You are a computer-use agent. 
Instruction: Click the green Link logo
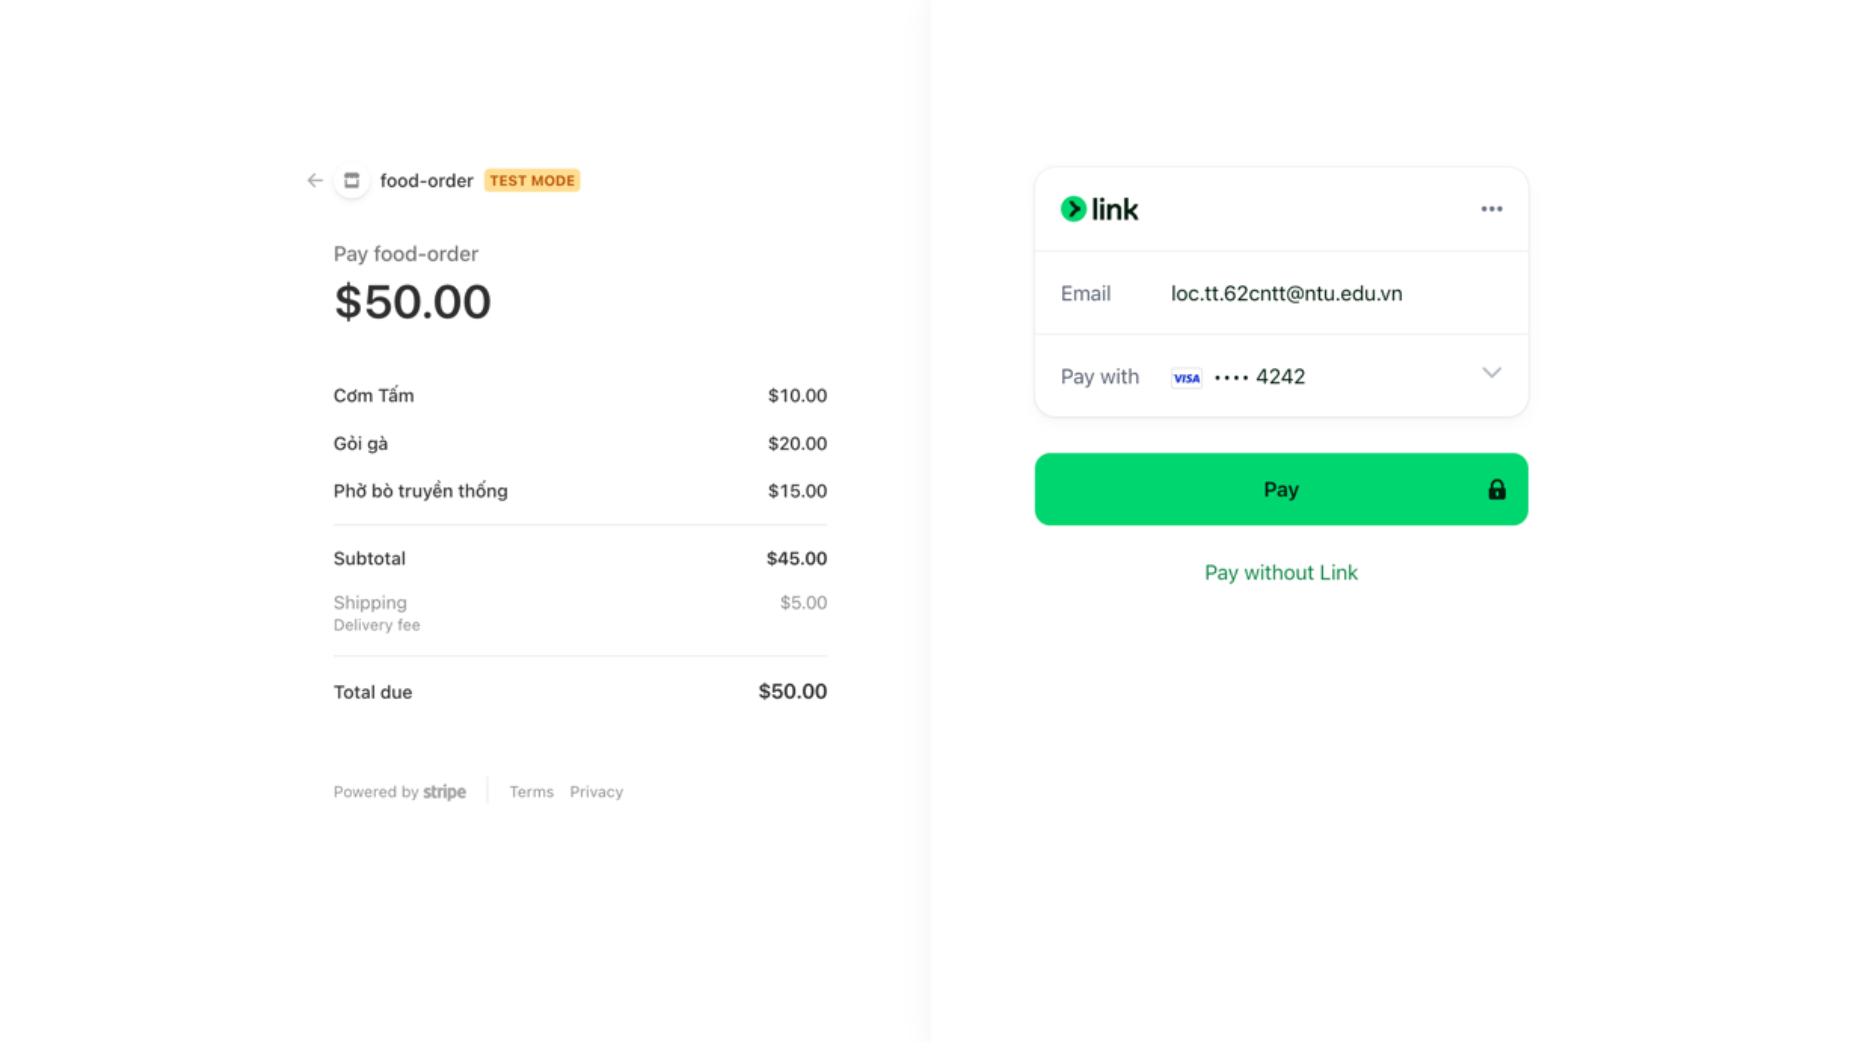[x=1099, y=209]
